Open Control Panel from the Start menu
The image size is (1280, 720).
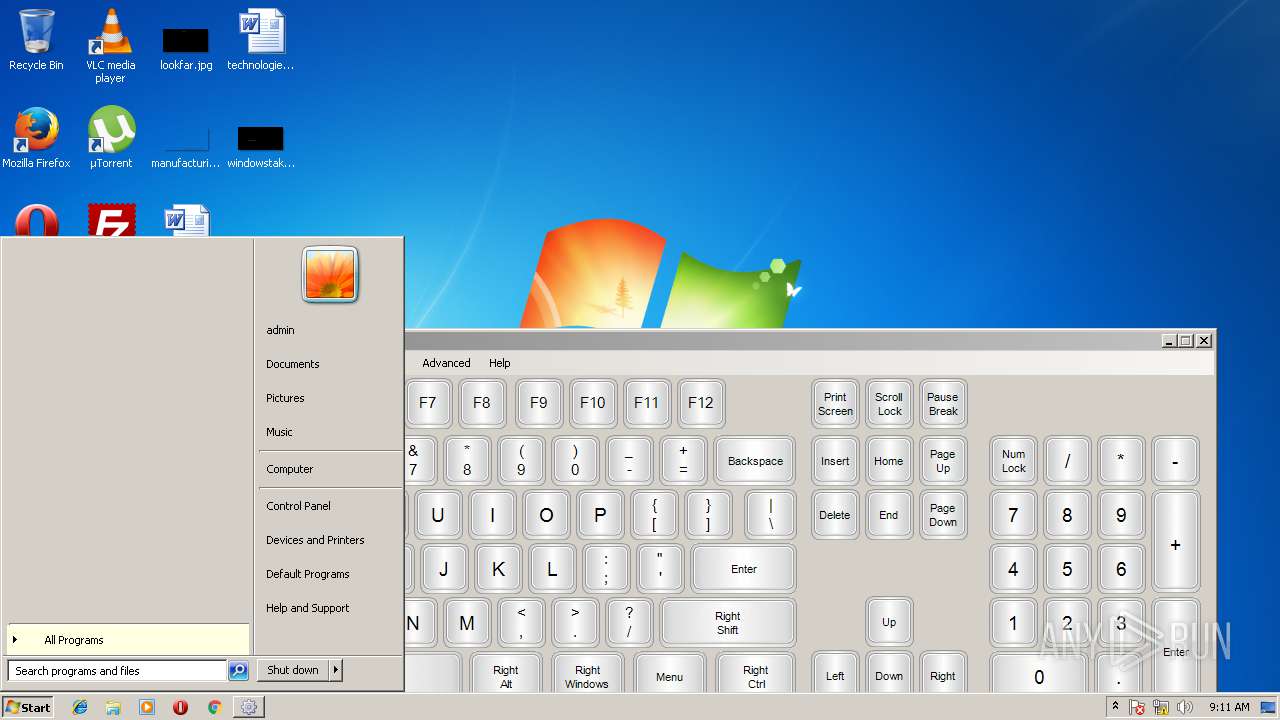click(330, 506)
